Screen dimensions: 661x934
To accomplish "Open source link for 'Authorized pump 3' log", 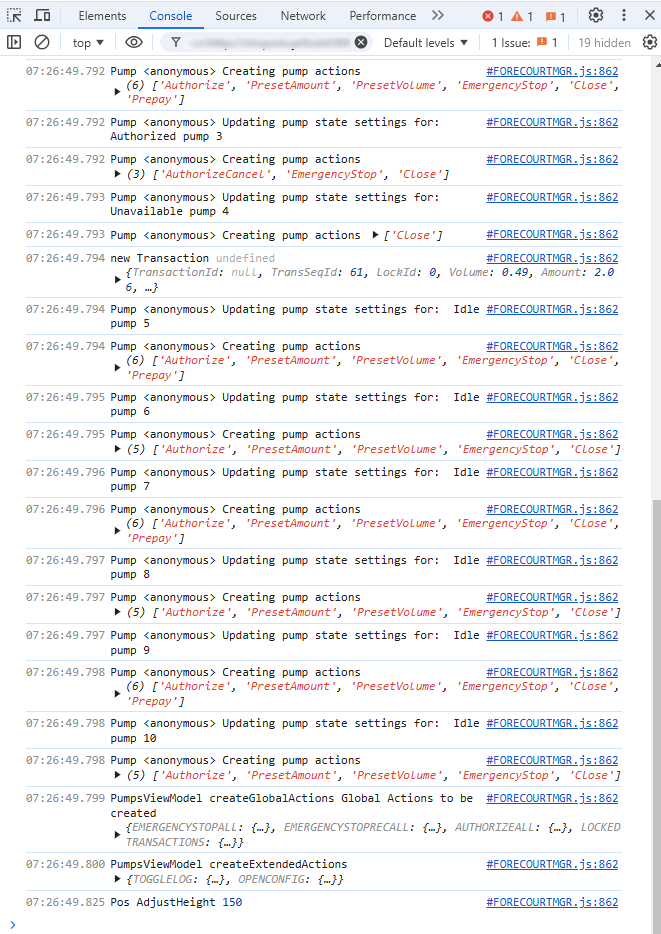I will tap(552, 122).
